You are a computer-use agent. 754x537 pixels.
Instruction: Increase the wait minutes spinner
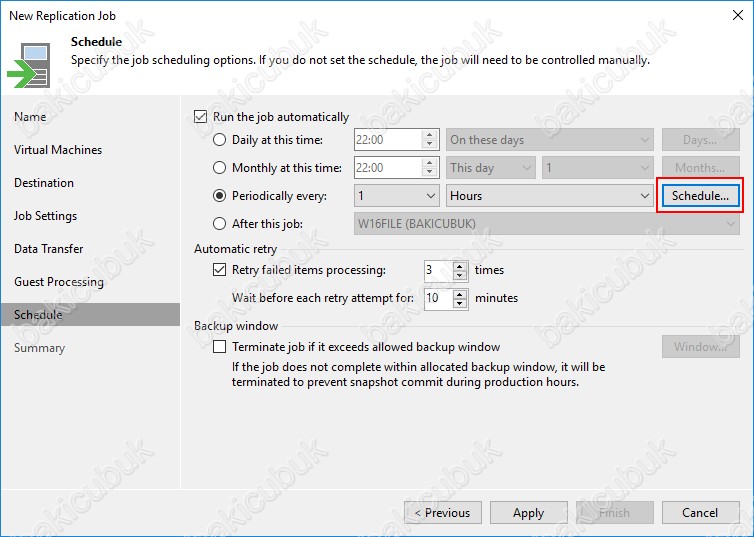[460, 293]
